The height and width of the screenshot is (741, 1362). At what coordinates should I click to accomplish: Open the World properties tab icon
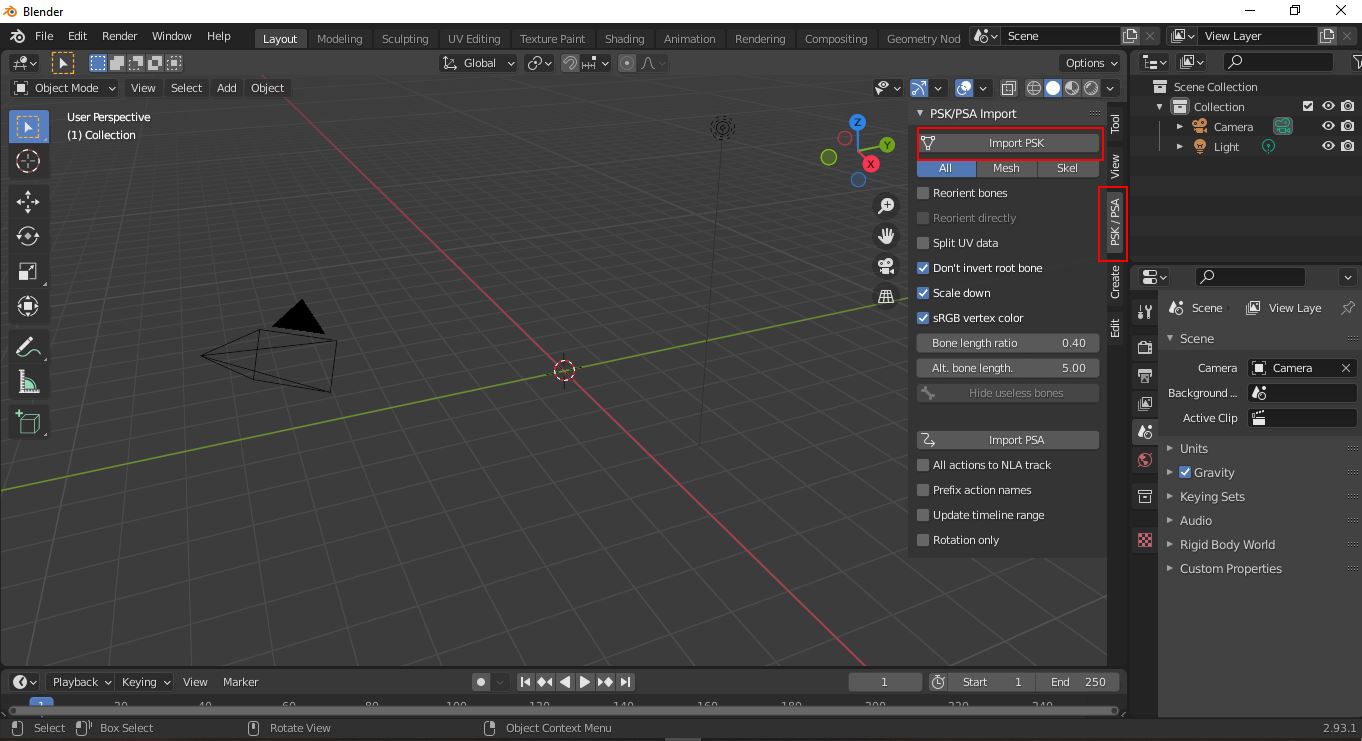coord(1145,460)
